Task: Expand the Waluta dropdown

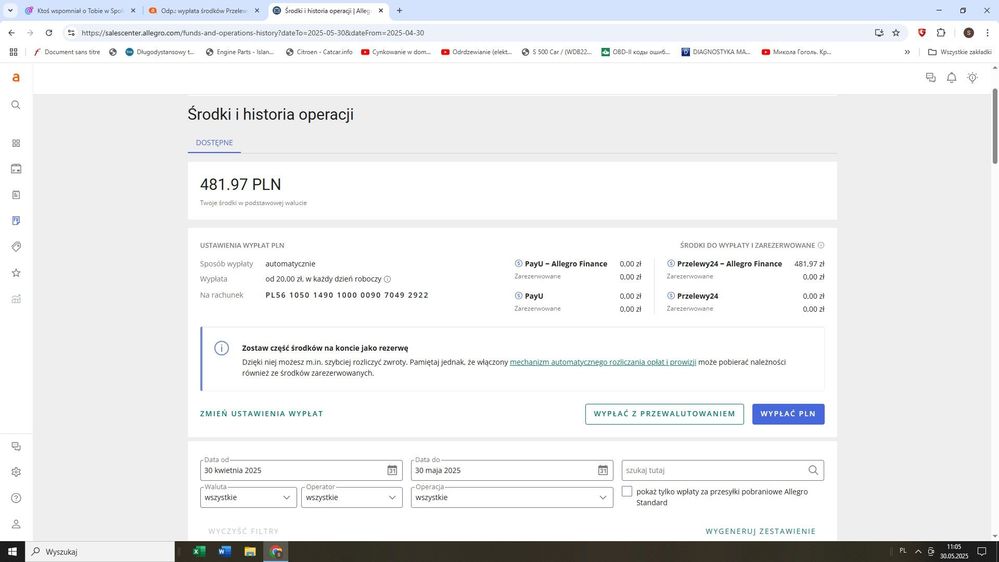Action: tap(248, 498)
